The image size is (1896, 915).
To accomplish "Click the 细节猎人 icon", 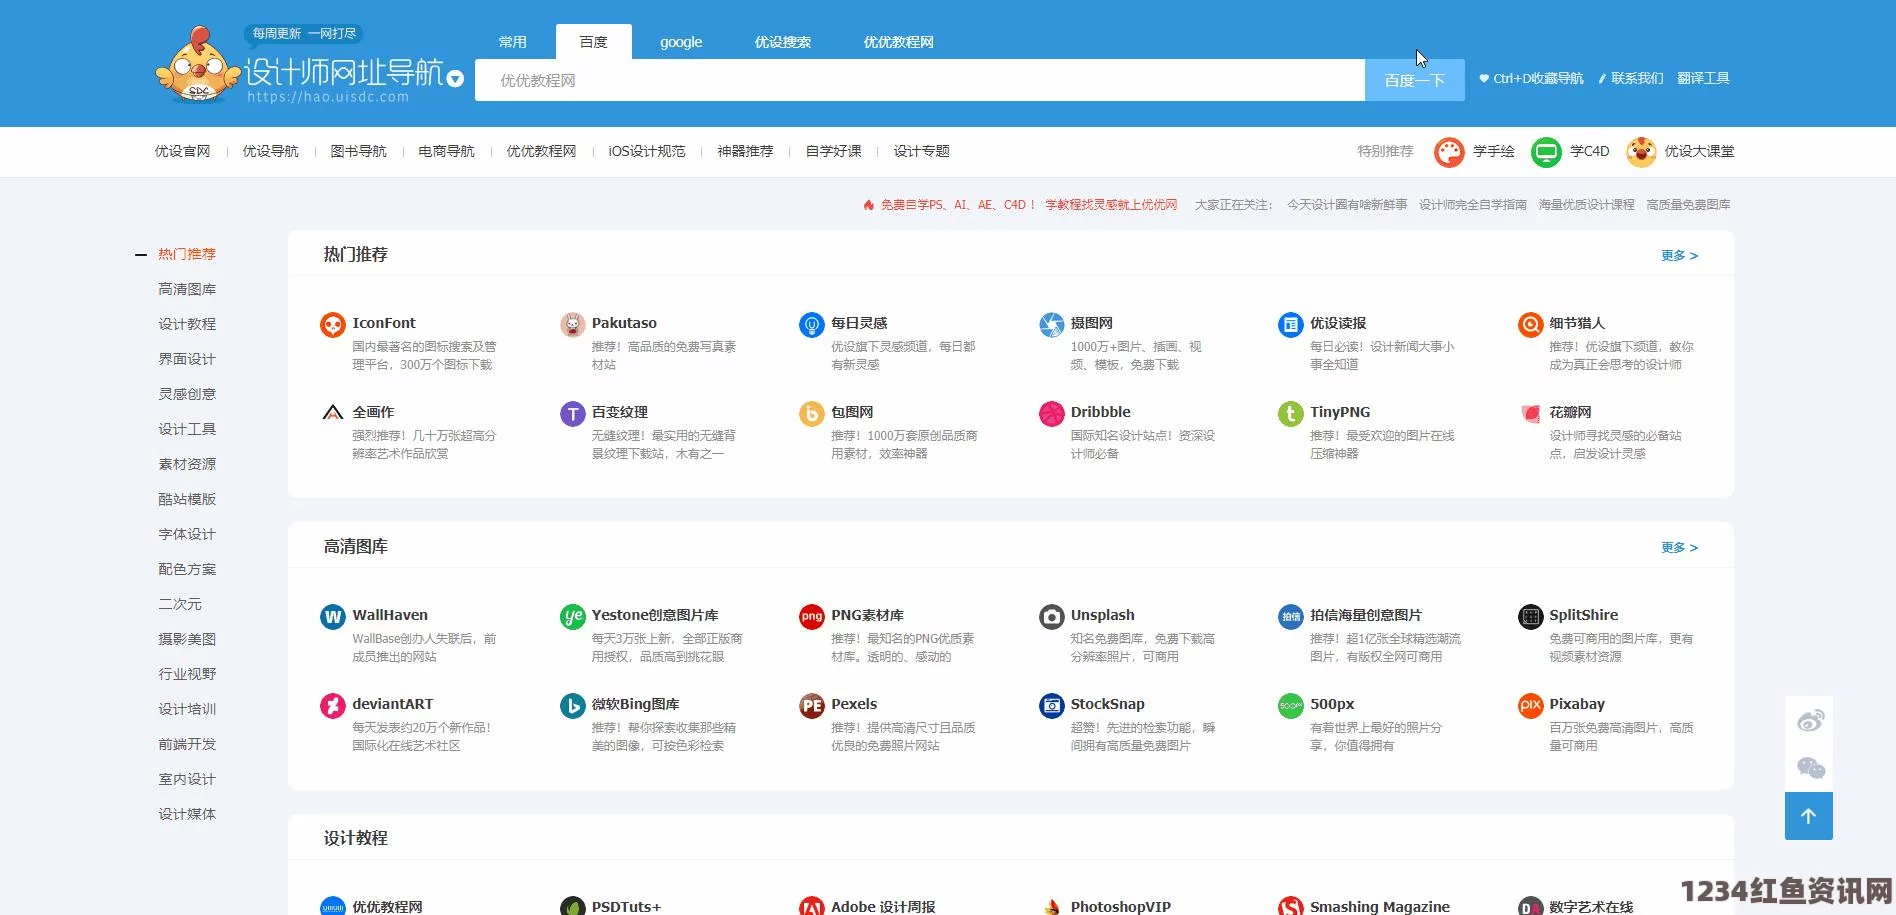I will pos(1530,324).
